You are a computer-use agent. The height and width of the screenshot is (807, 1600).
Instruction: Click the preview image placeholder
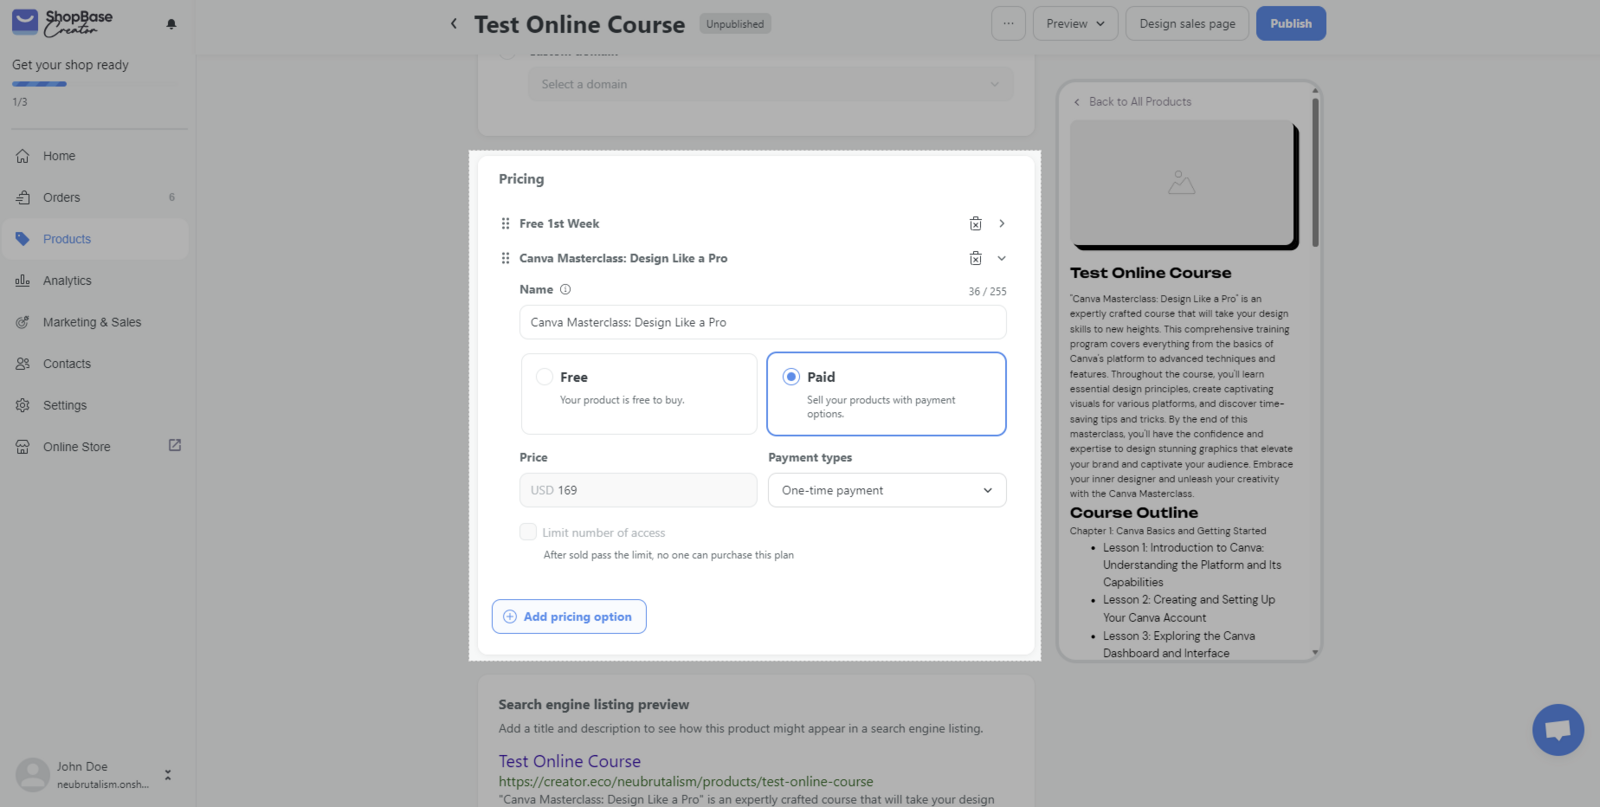1184,184
